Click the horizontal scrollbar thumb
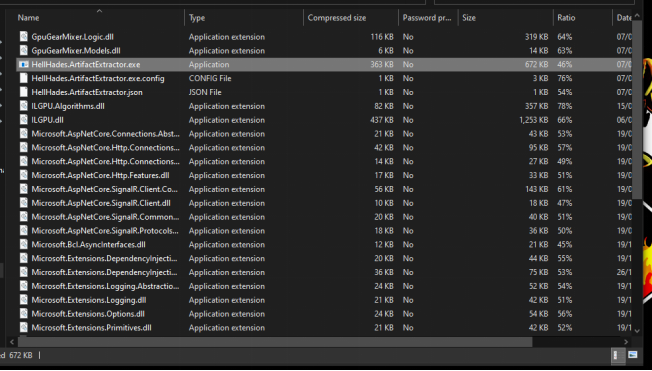 pyautogui.click(x=275, y=341)
